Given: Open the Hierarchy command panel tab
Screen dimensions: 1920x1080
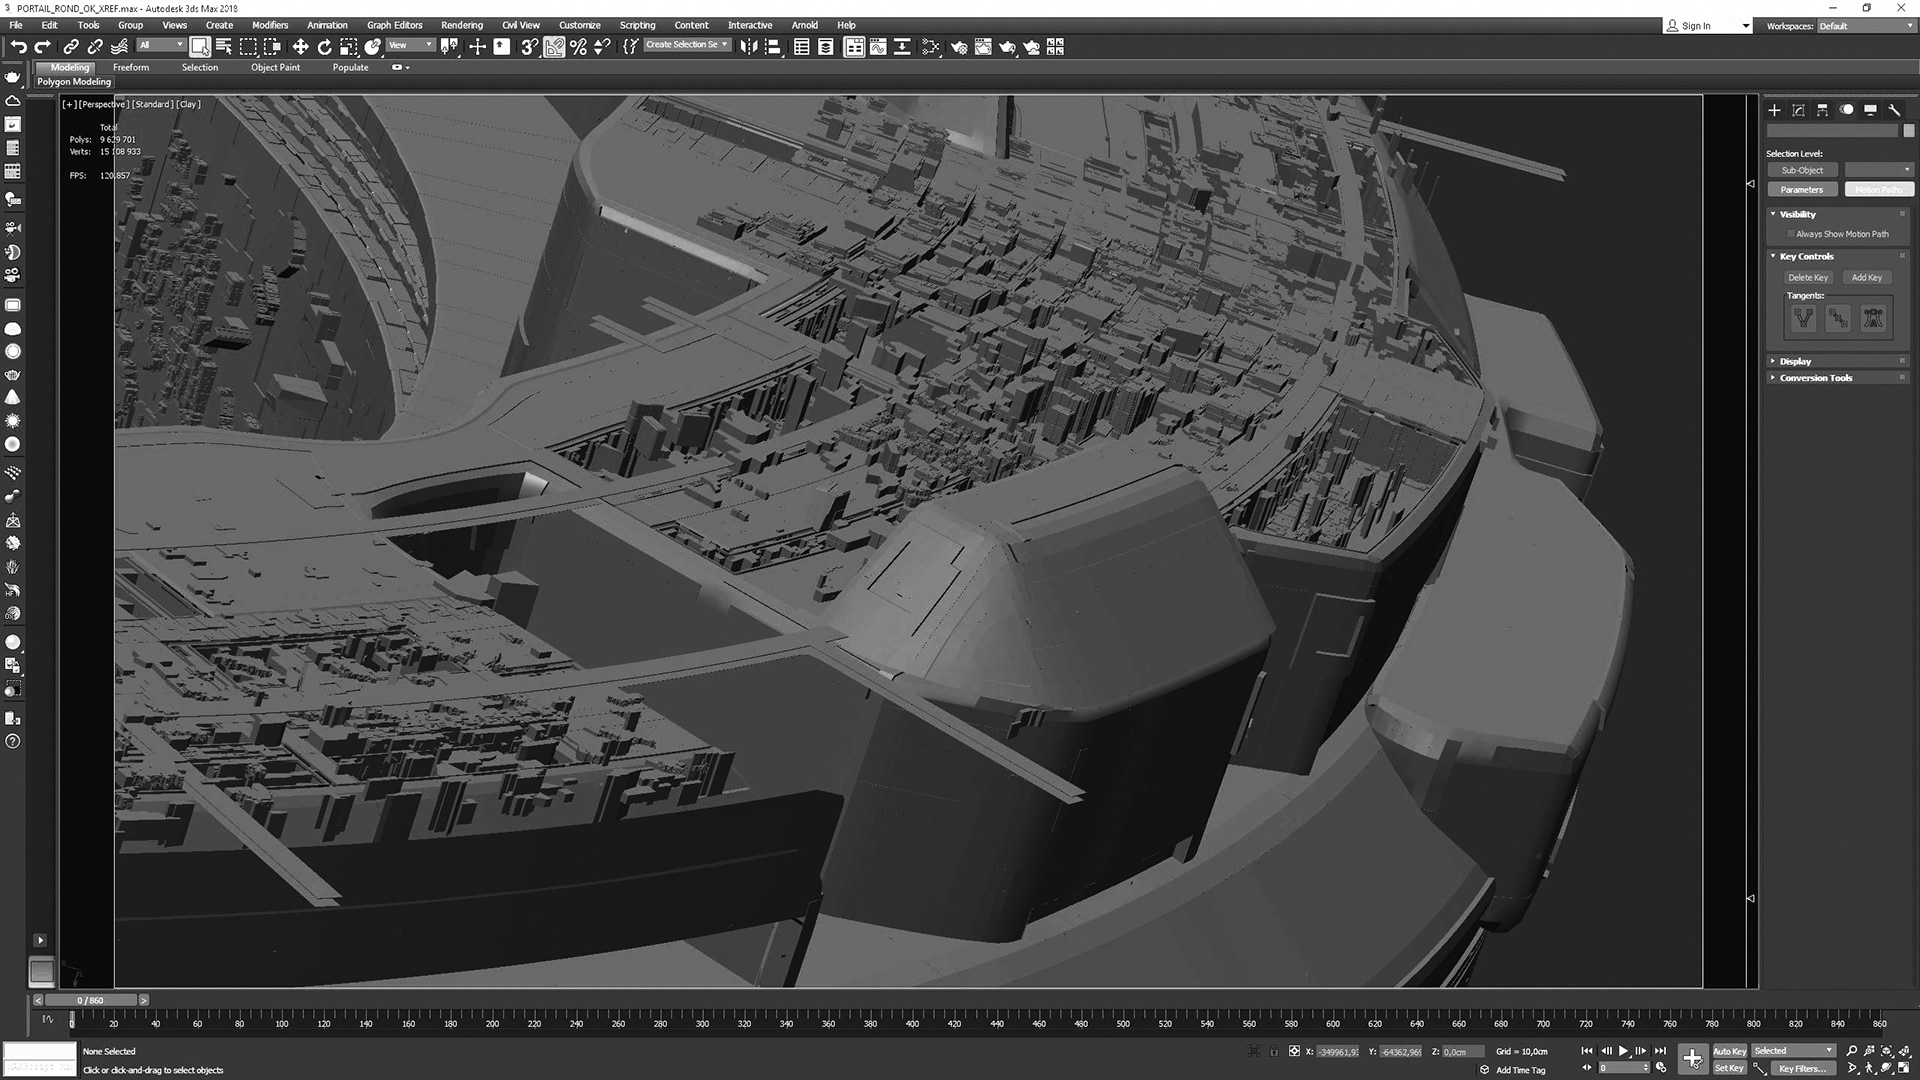Looking at the screenshot, I should [x=1822, y=110].
